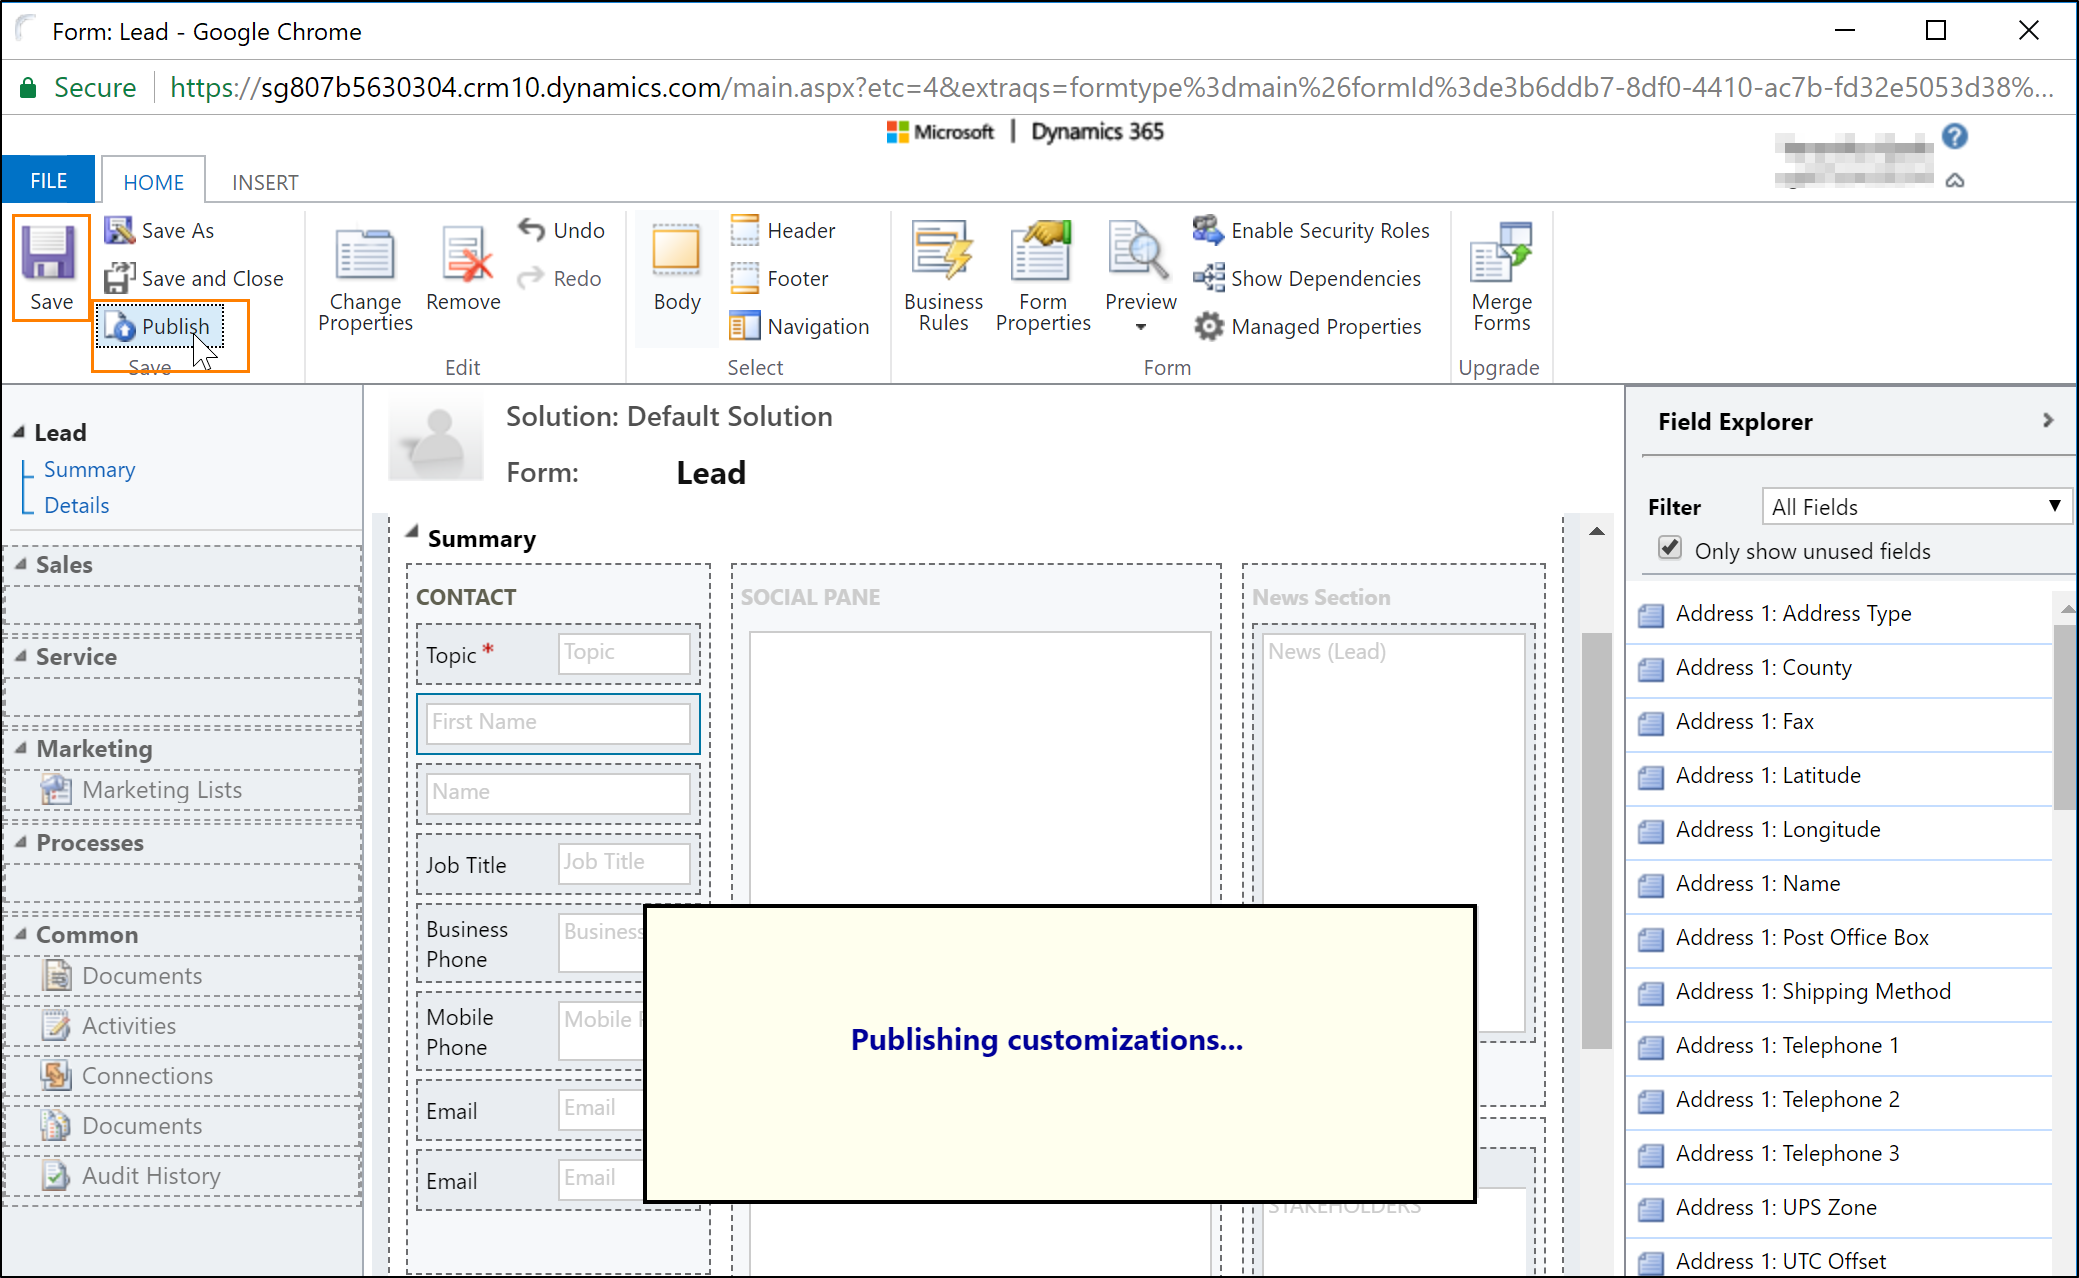
Task: Select the HOME ribbon tab
Action: tap(151, 181)
